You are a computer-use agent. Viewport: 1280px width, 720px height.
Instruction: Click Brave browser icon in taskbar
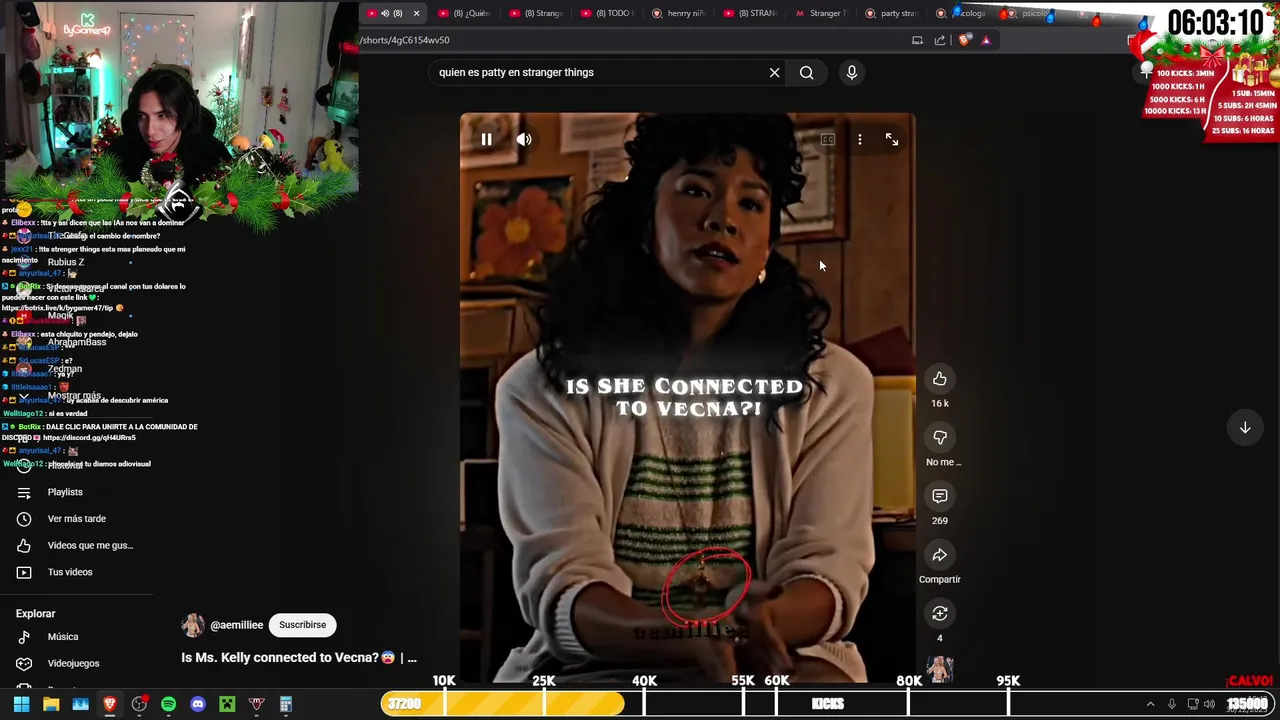click(x=110, y=704)
